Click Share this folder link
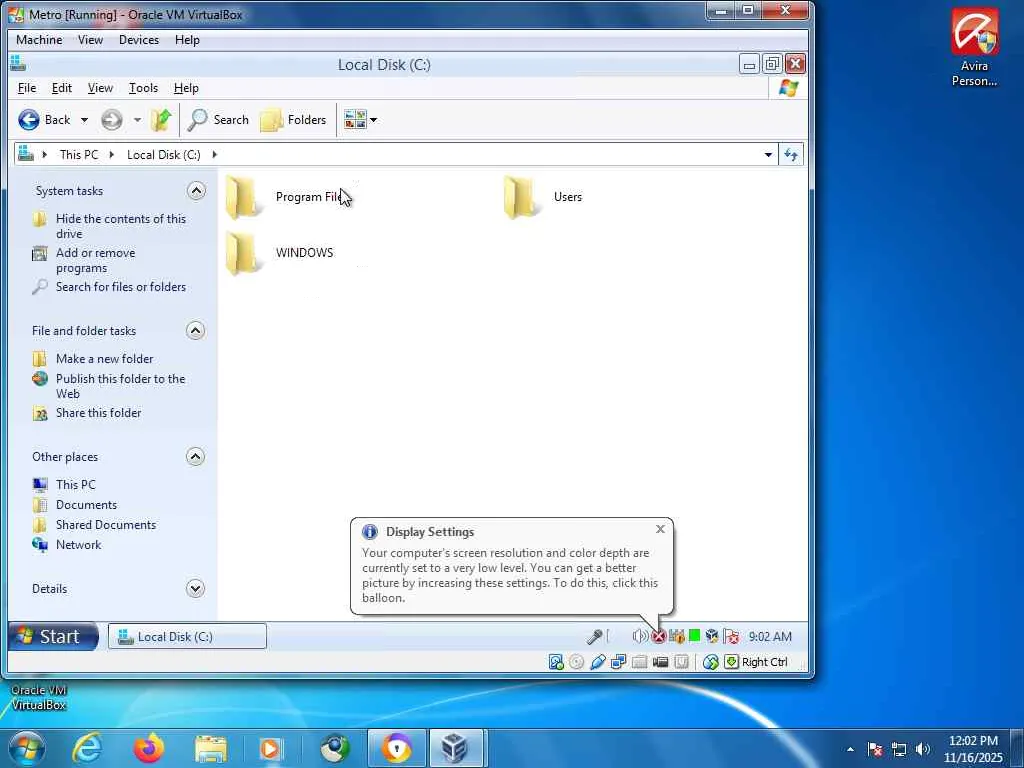1024x768 pixels. (x=99, y=413)
